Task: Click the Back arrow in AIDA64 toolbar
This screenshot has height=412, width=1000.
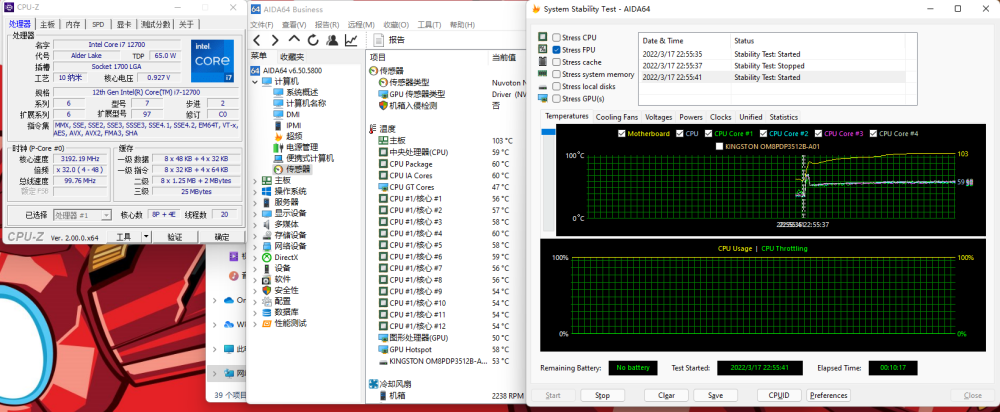Action: tap(256, 40)
